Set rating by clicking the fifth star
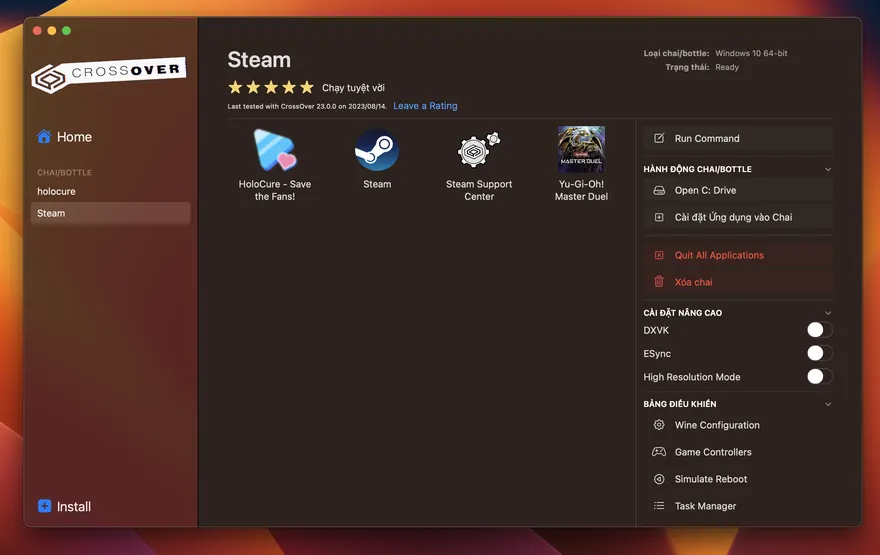The width and height of the screenshot is (880, 555). (x=307, y=88)
